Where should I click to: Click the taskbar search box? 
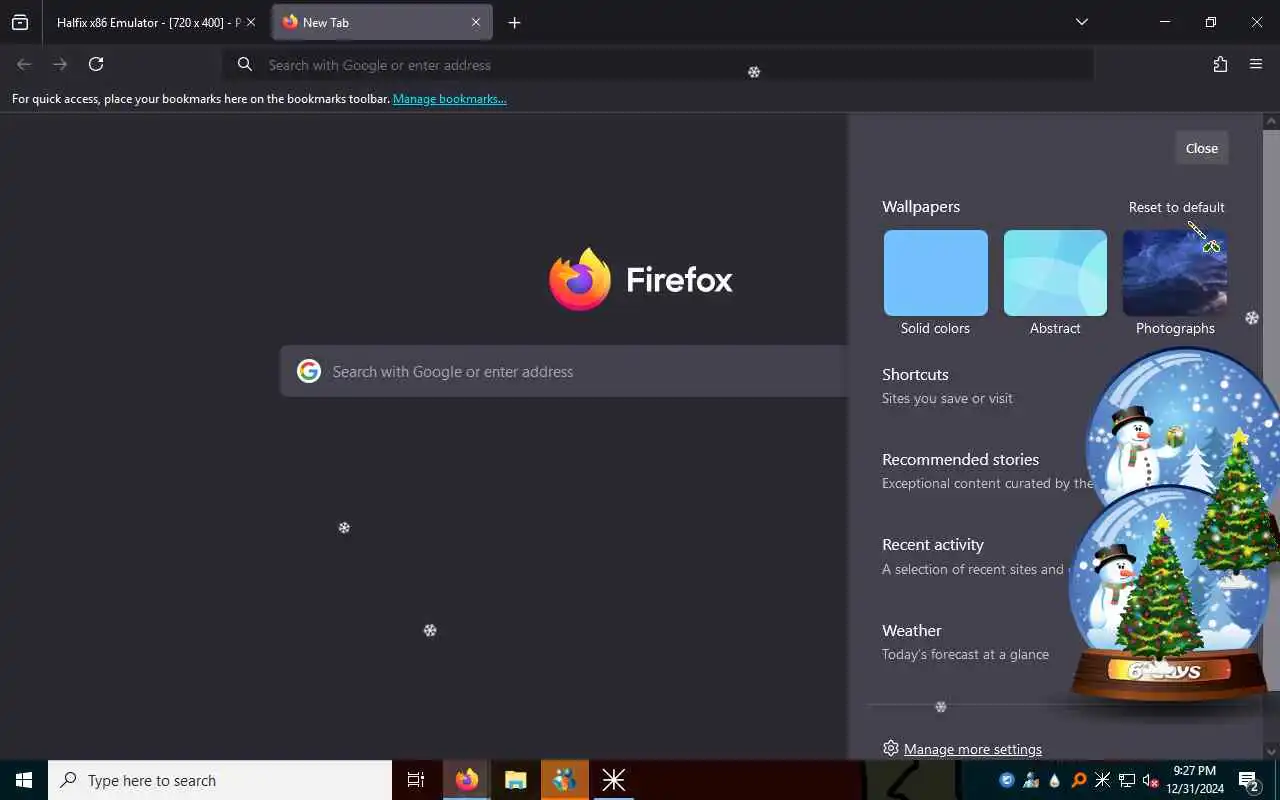point(220,780)
